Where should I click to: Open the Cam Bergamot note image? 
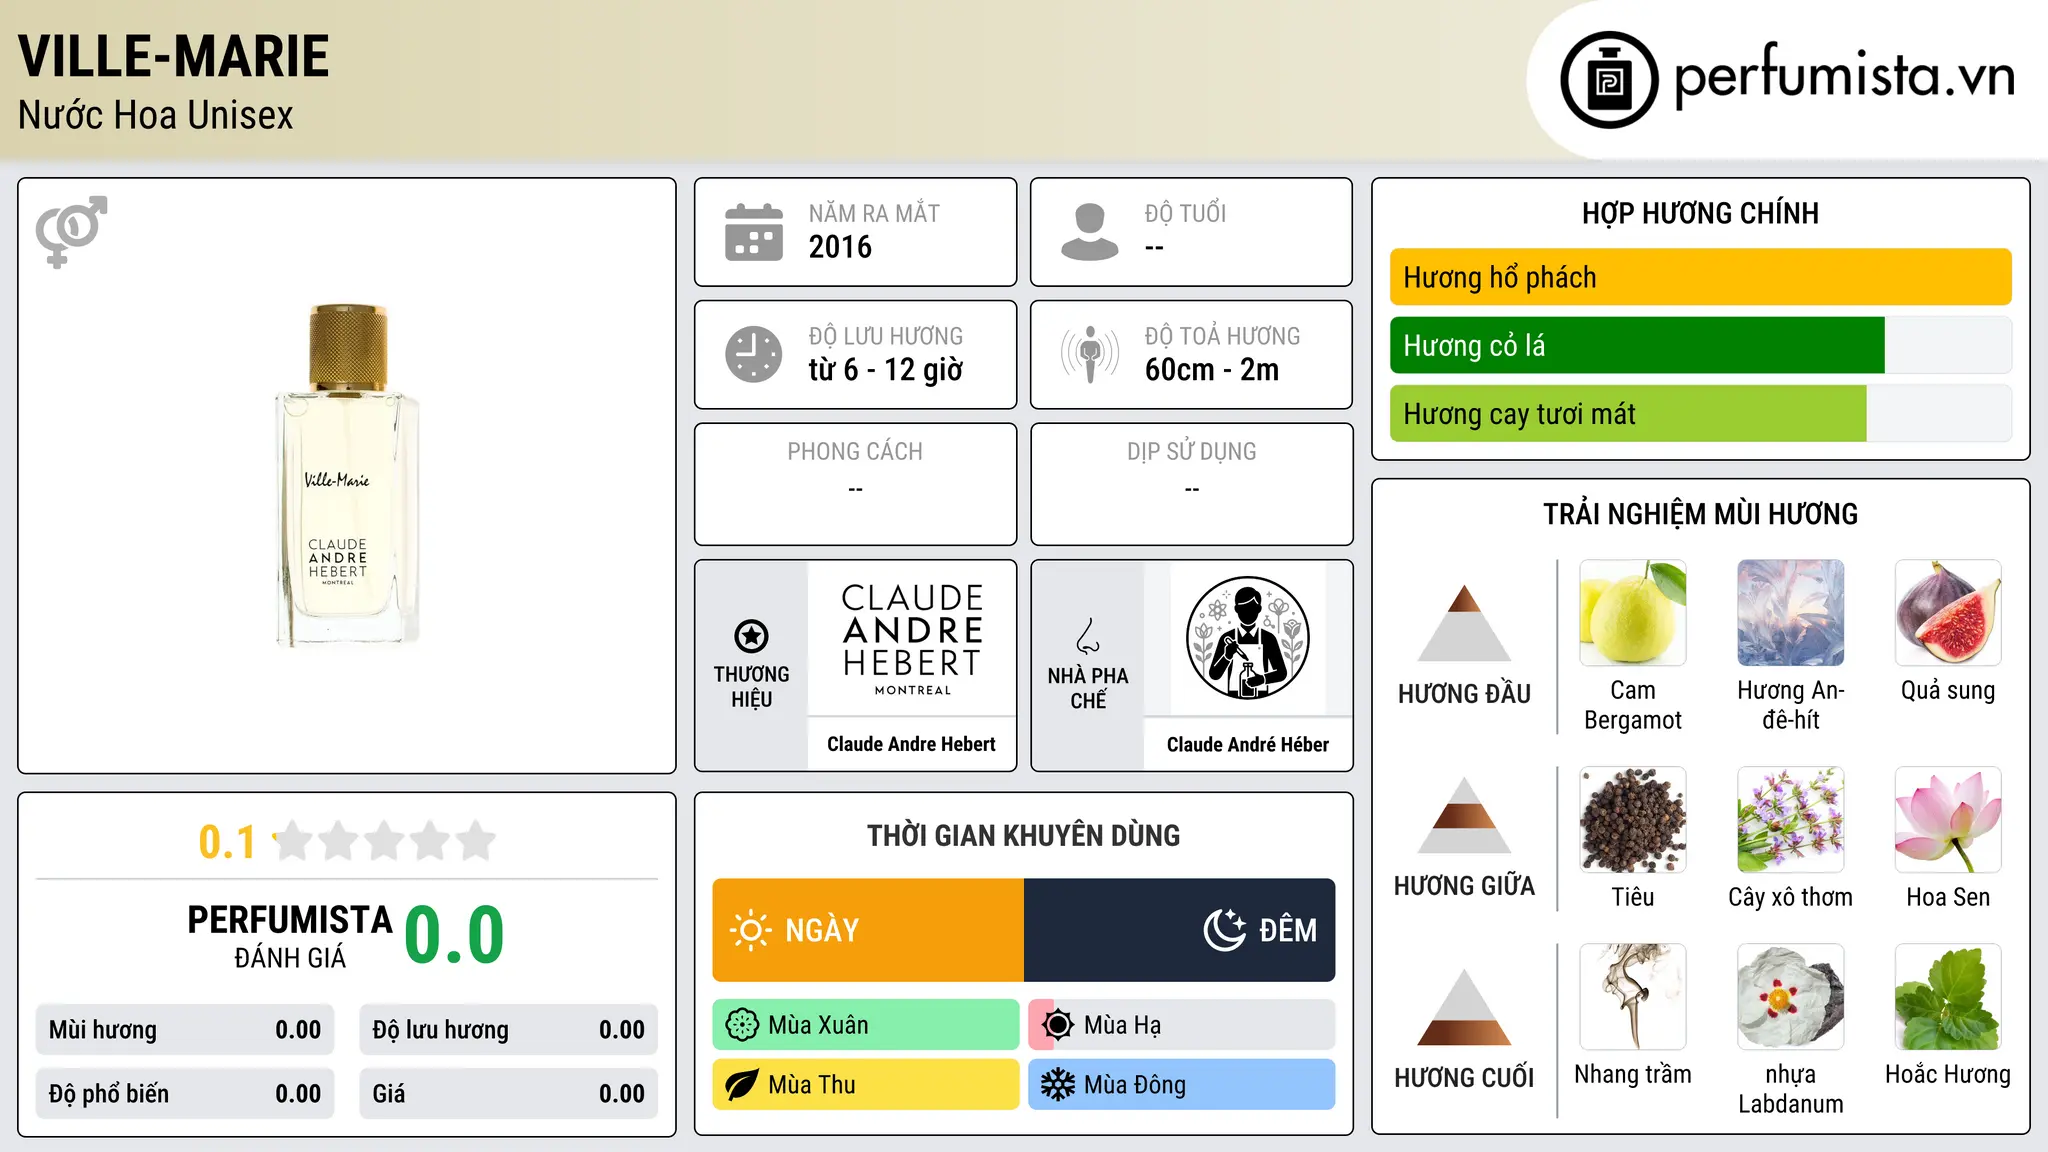pos(1633,613)
